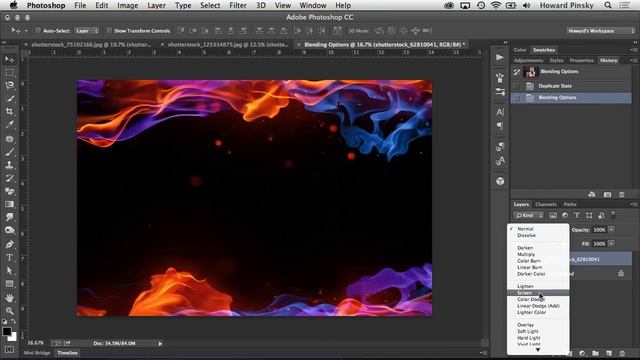
Task: Click the Opacity value field
Action: click(x=599, y=230)
